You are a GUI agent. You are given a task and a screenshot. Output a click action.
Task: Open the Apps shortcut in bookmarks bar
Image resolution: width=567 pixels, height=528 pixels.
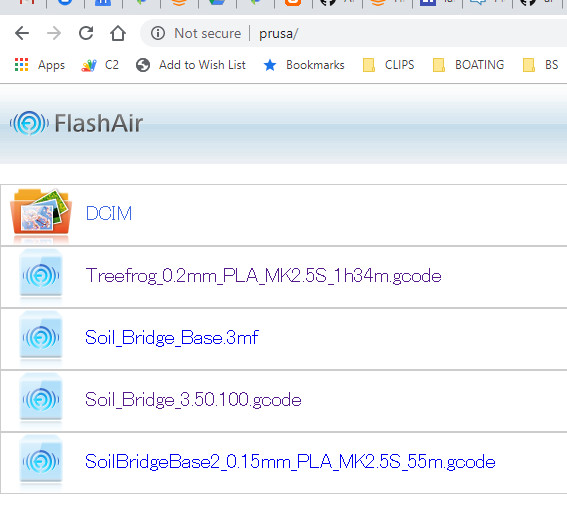tap(40, 65)
